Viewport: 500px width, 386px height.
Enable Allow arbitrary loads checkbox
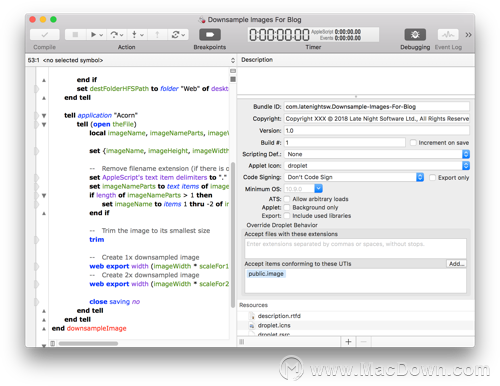pos(287,199)
